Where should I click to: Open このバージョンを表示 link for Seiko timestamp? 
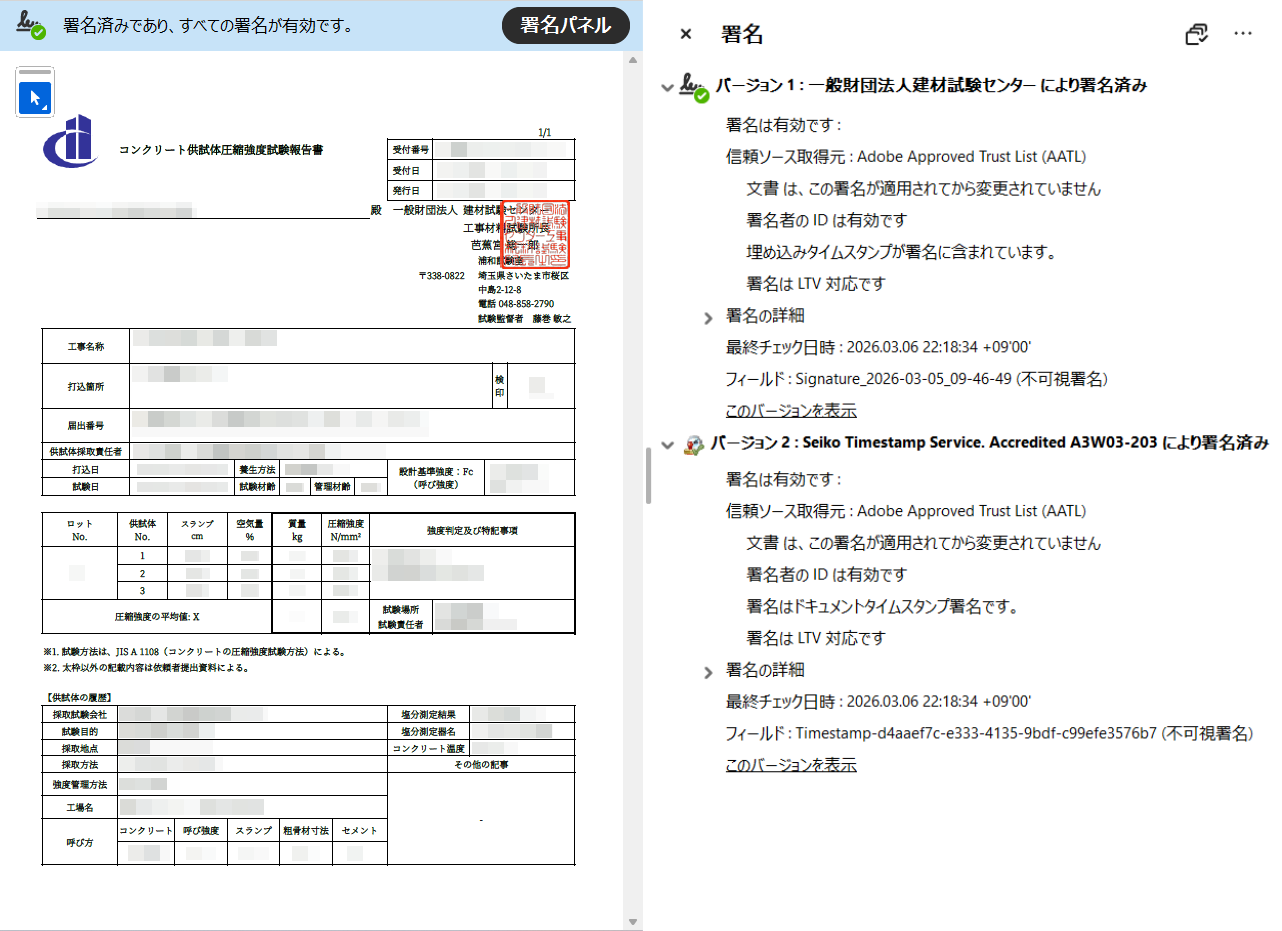pyautogui.click(x=791, y=765)
